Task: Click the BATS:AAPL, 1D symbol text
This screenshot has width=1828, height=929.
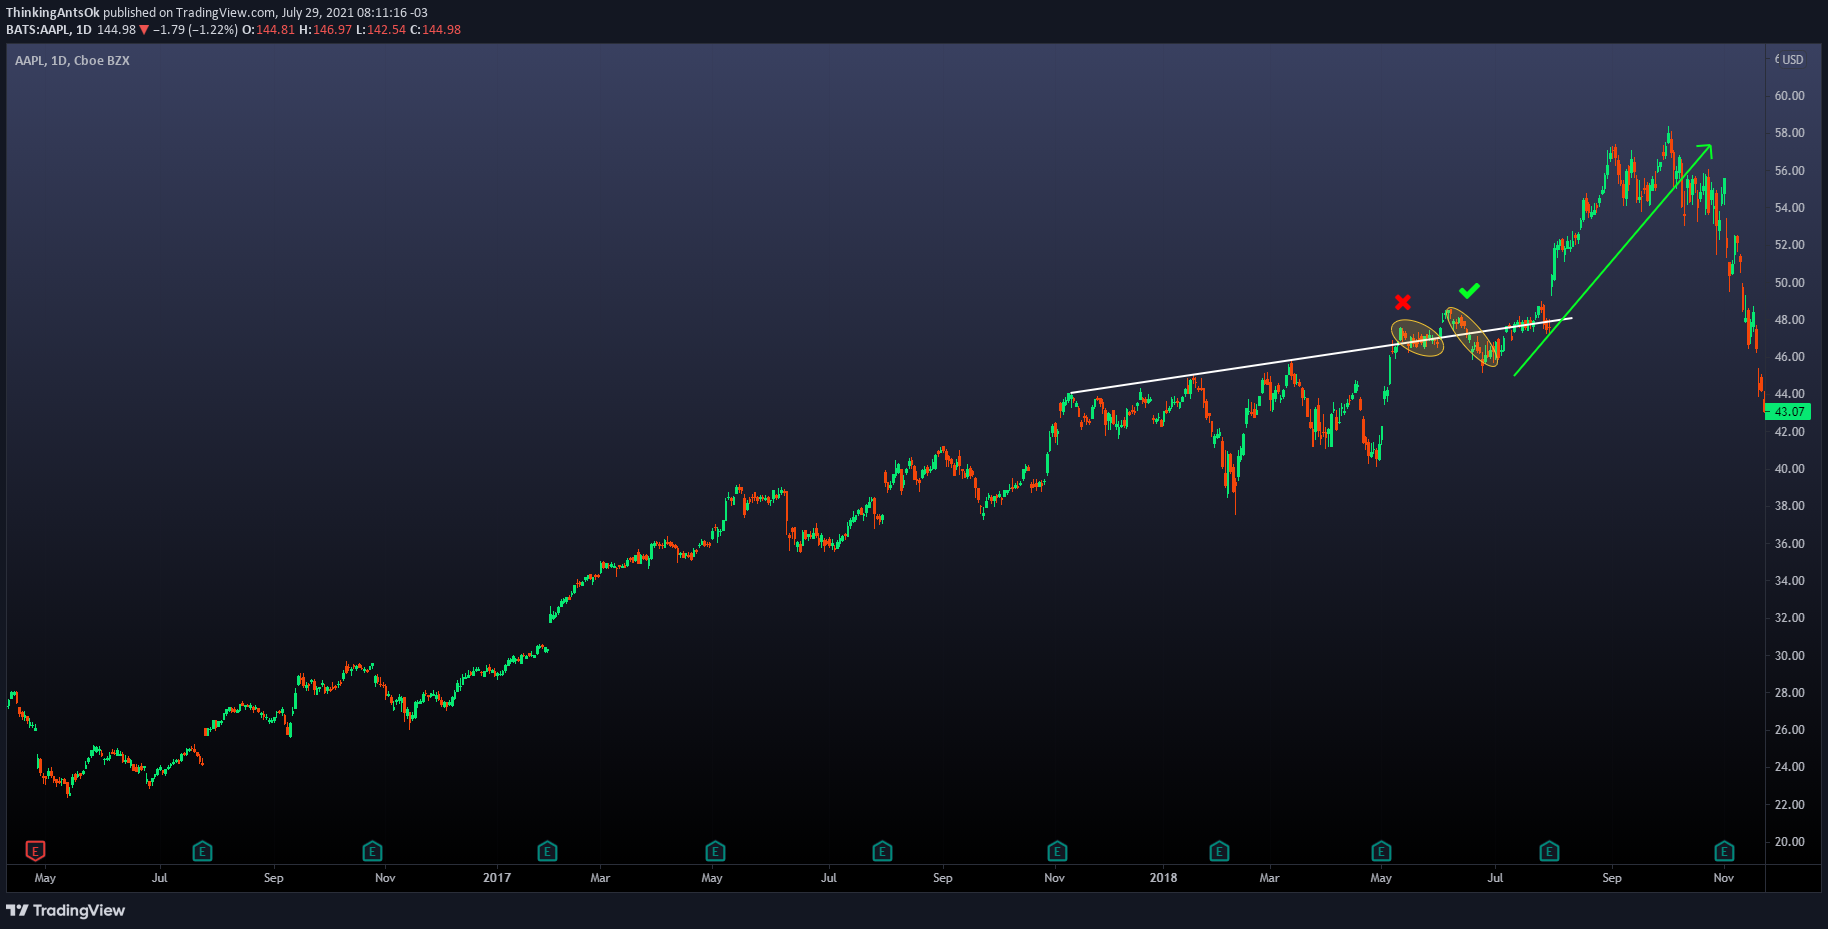Action: coord(49,30)
